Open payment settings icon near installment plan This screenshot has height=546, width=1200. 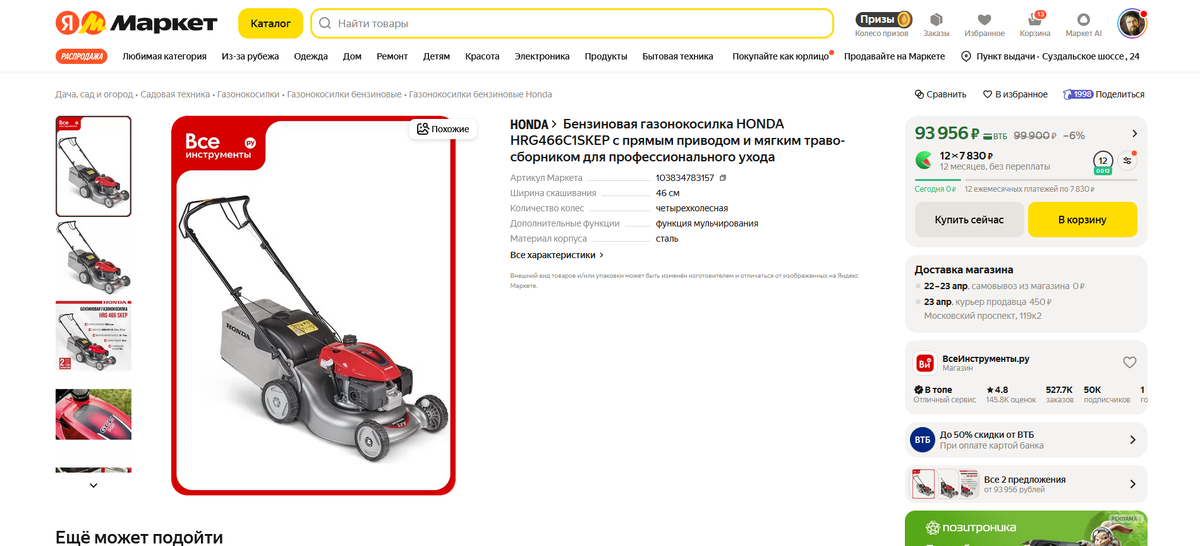pos(1128,160)
